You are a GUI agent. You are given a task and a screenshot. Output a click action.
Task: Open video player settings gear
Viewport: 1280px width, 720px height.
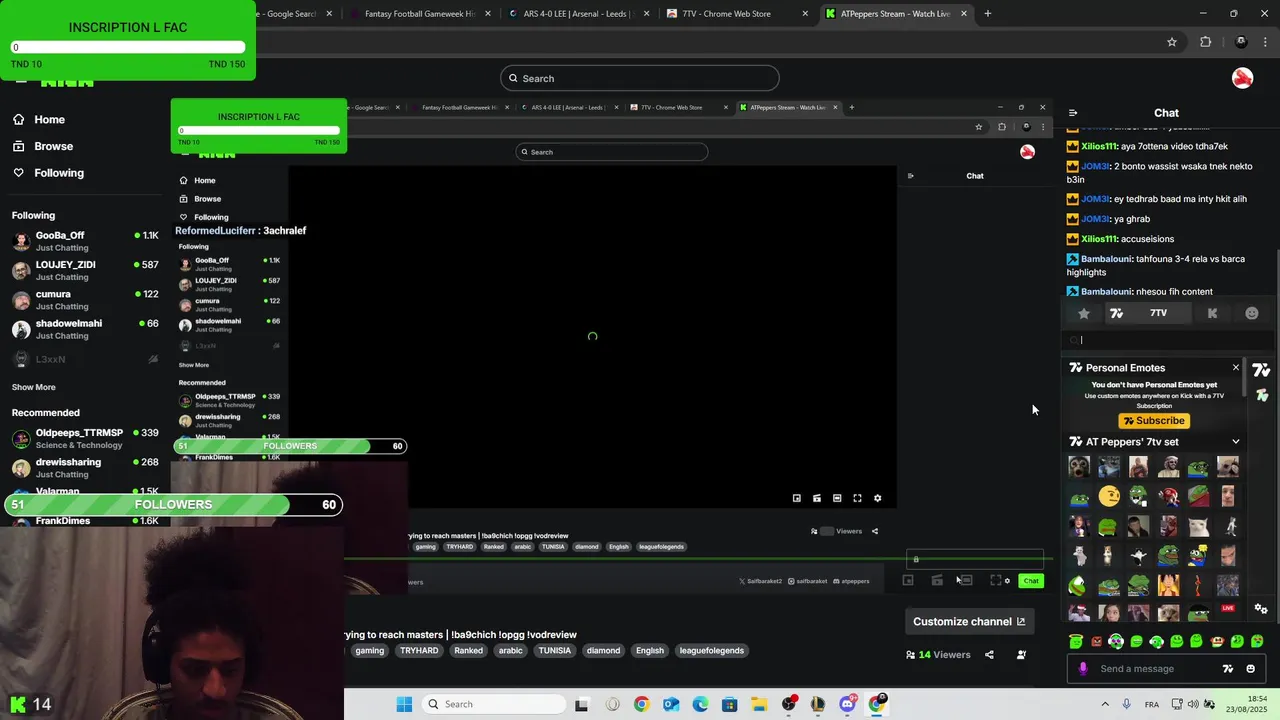[x=877, y=498]
